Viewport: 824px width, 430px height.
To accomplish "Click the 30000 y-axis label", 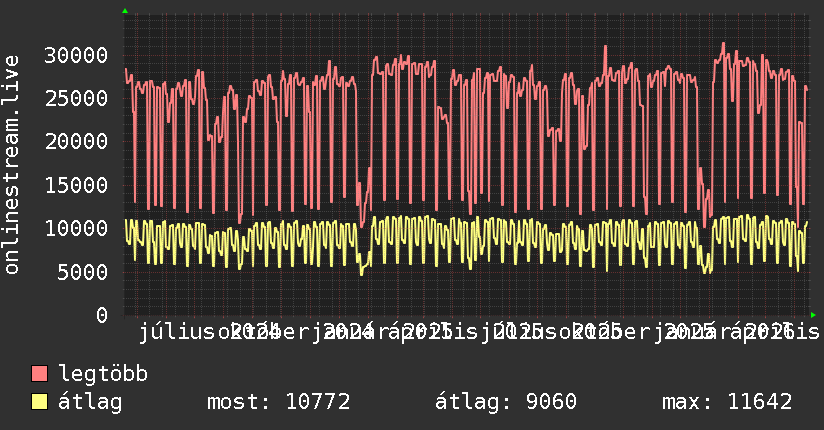I will click(76, 55).
